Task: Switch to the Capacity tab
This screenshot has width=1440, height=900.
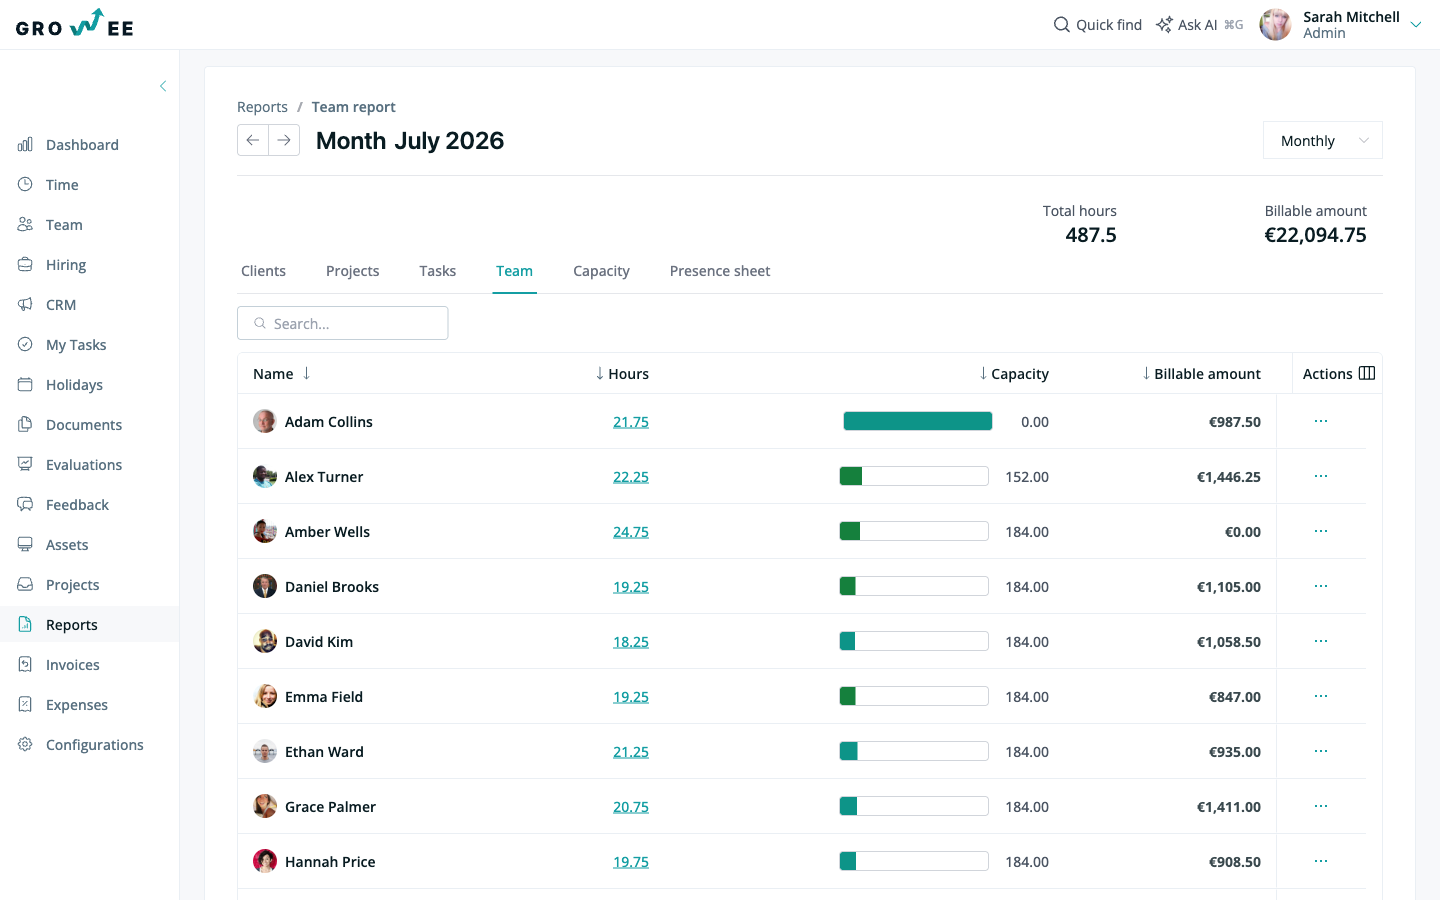Action: pyautogui.click(x=601, y=271)
